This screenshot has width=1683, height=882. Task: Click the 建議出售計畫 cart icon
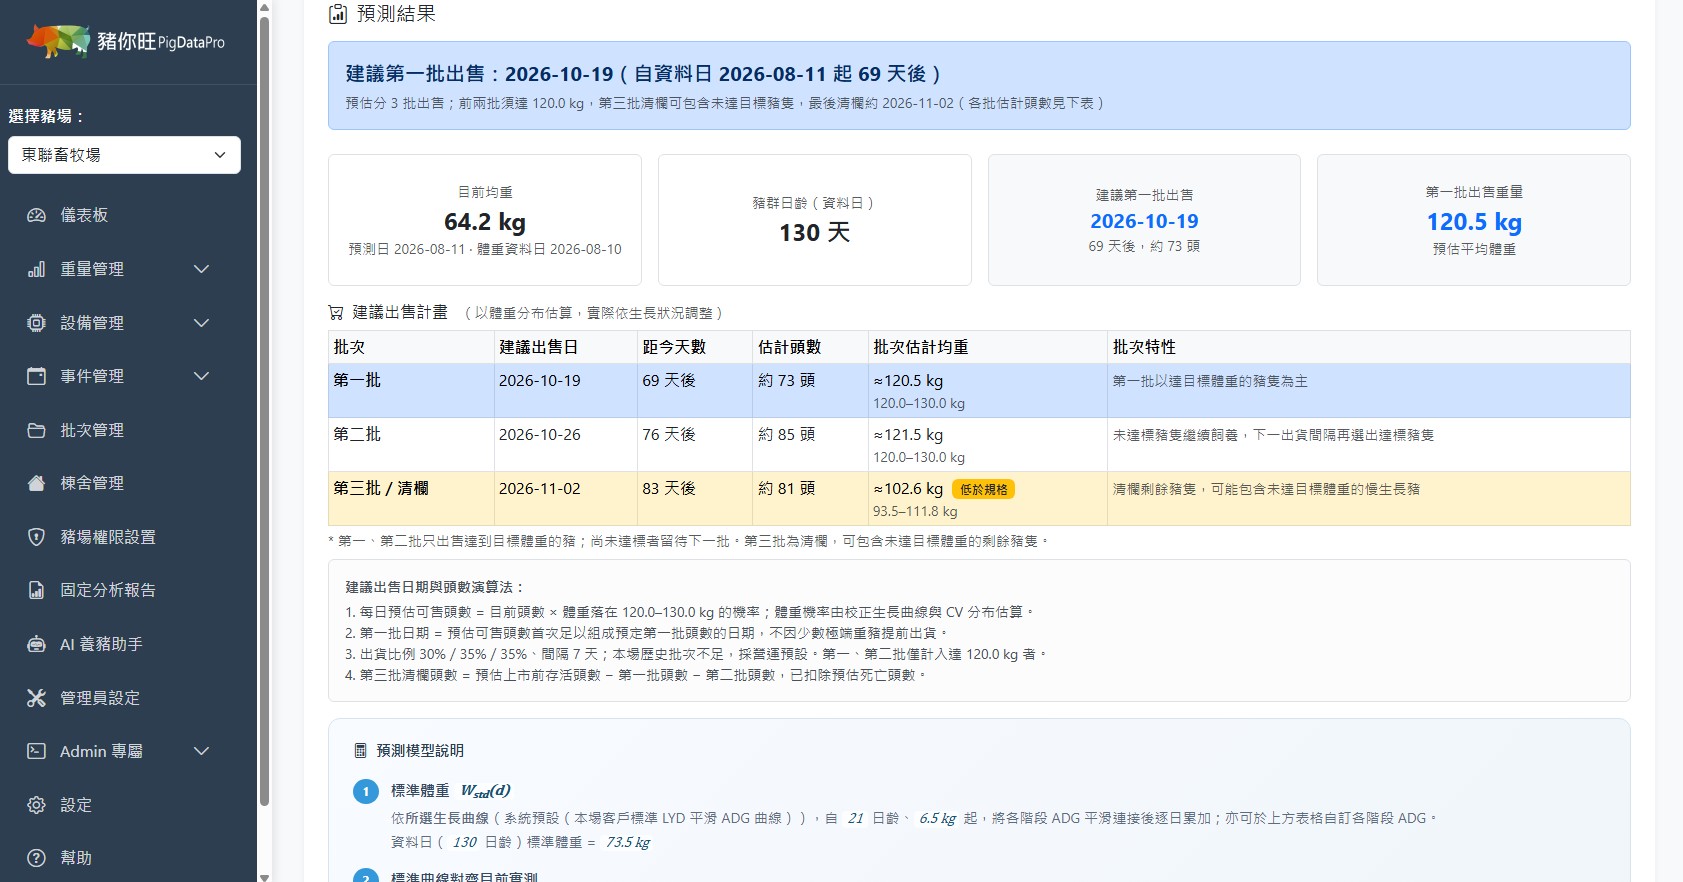[336, 313]
